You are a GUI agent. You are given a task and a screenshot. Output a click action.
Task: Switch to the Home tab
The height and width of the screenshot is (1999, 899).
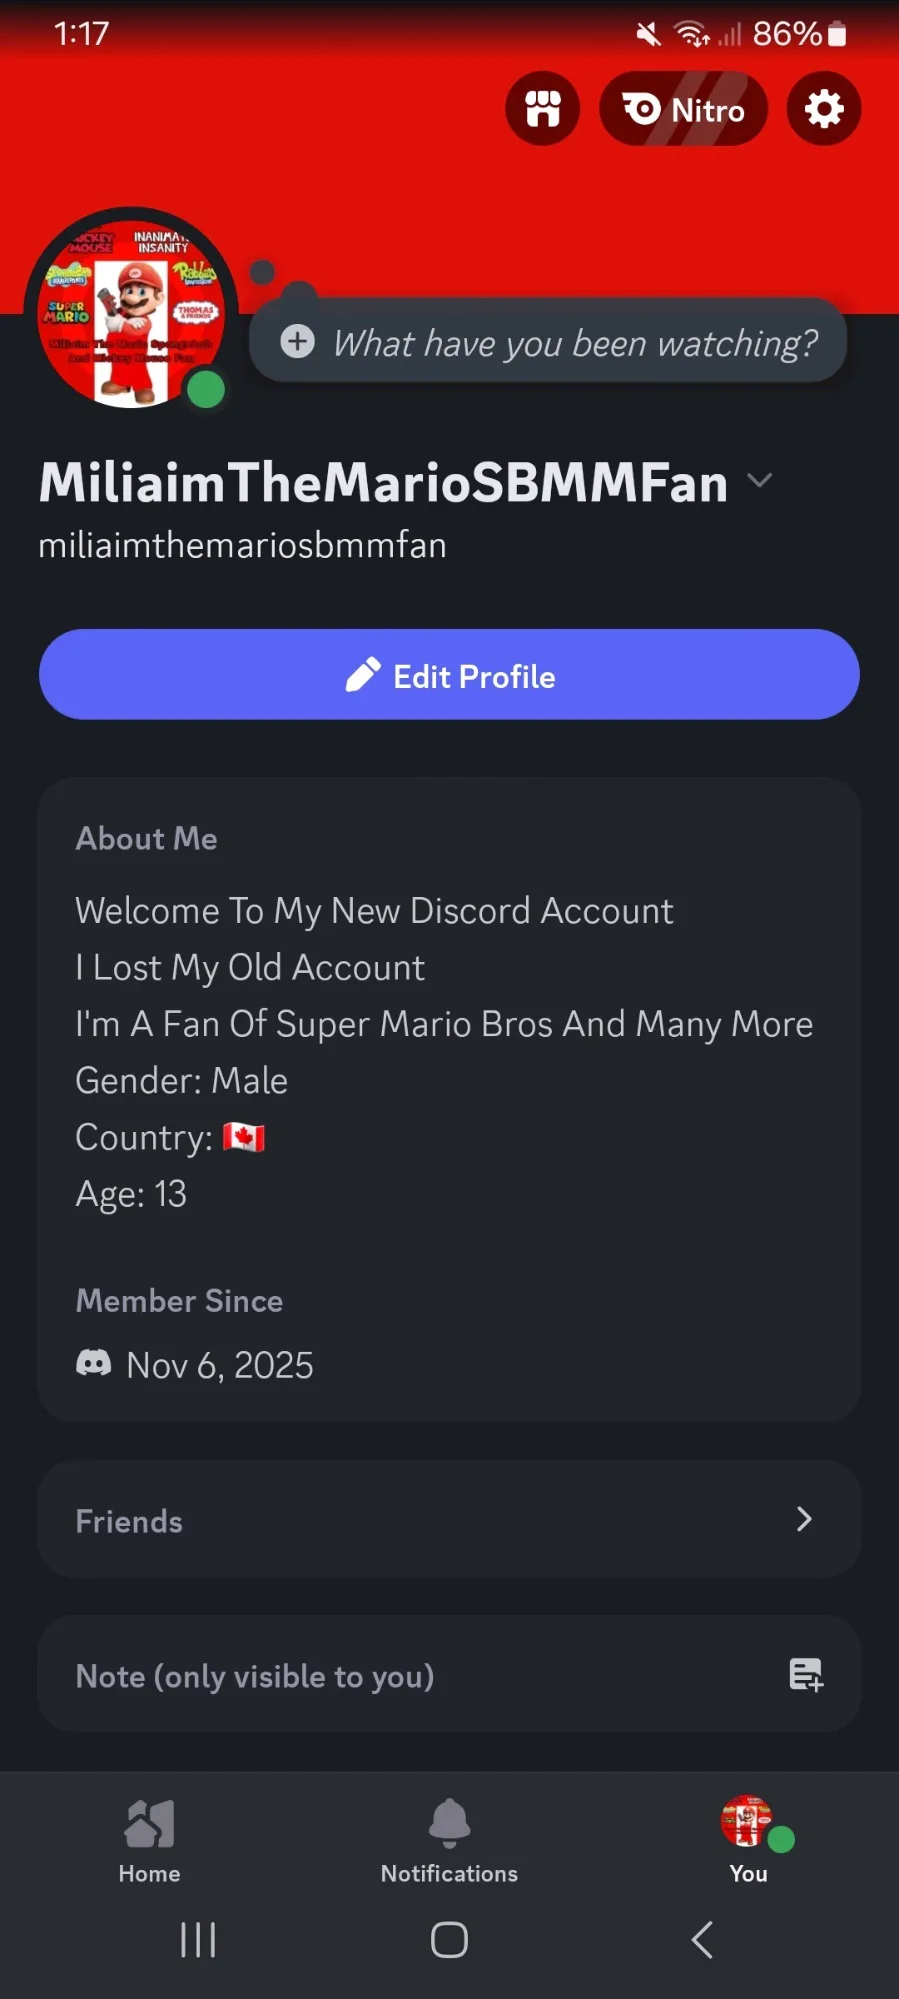point(149,1841)
